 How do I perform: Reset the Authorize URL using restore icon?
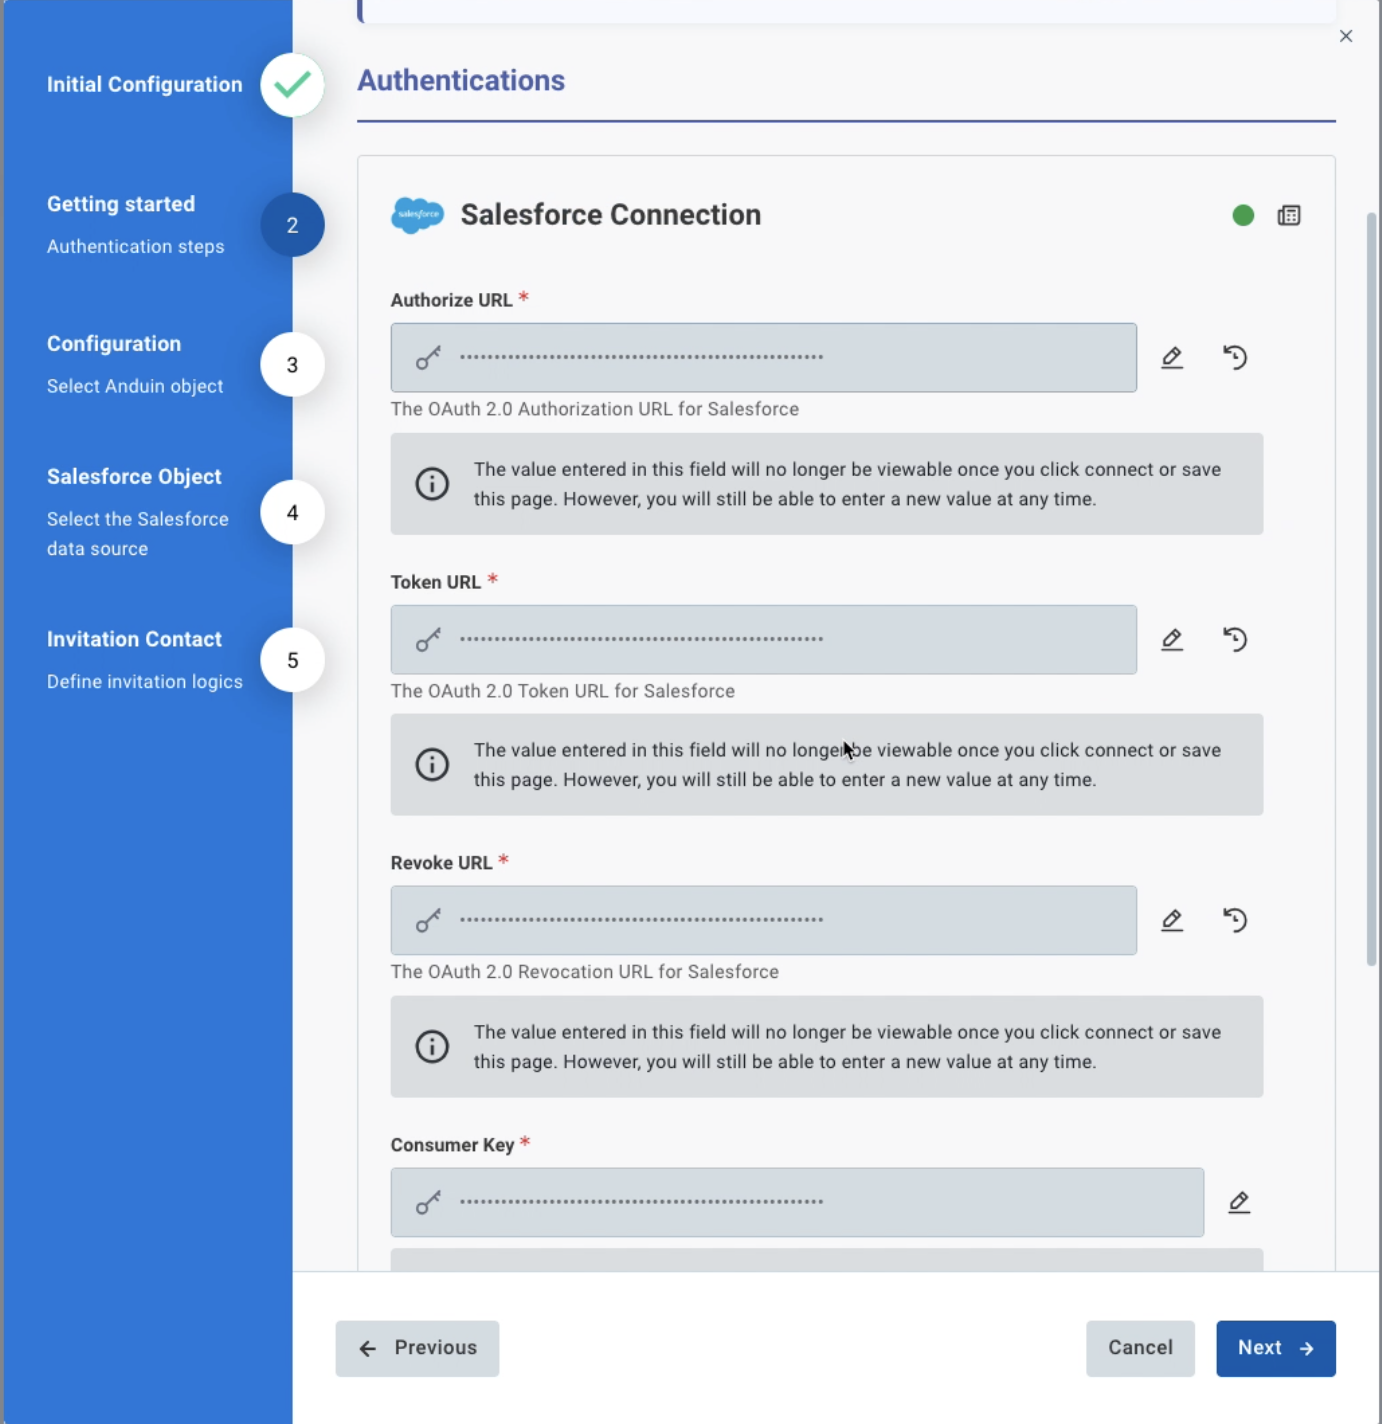[x=1235, y=357]
